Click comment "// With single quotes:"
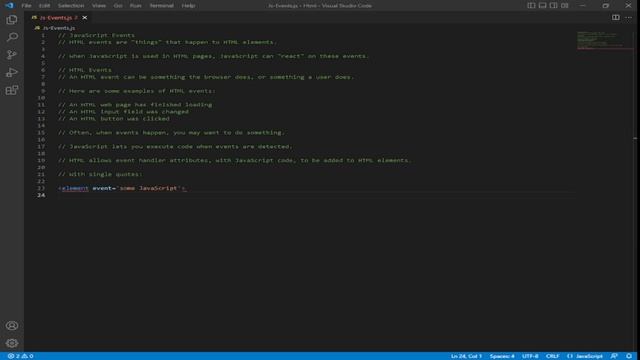This screenshot has height=360, width=640. pyautogui.click(x=100, y=174)
